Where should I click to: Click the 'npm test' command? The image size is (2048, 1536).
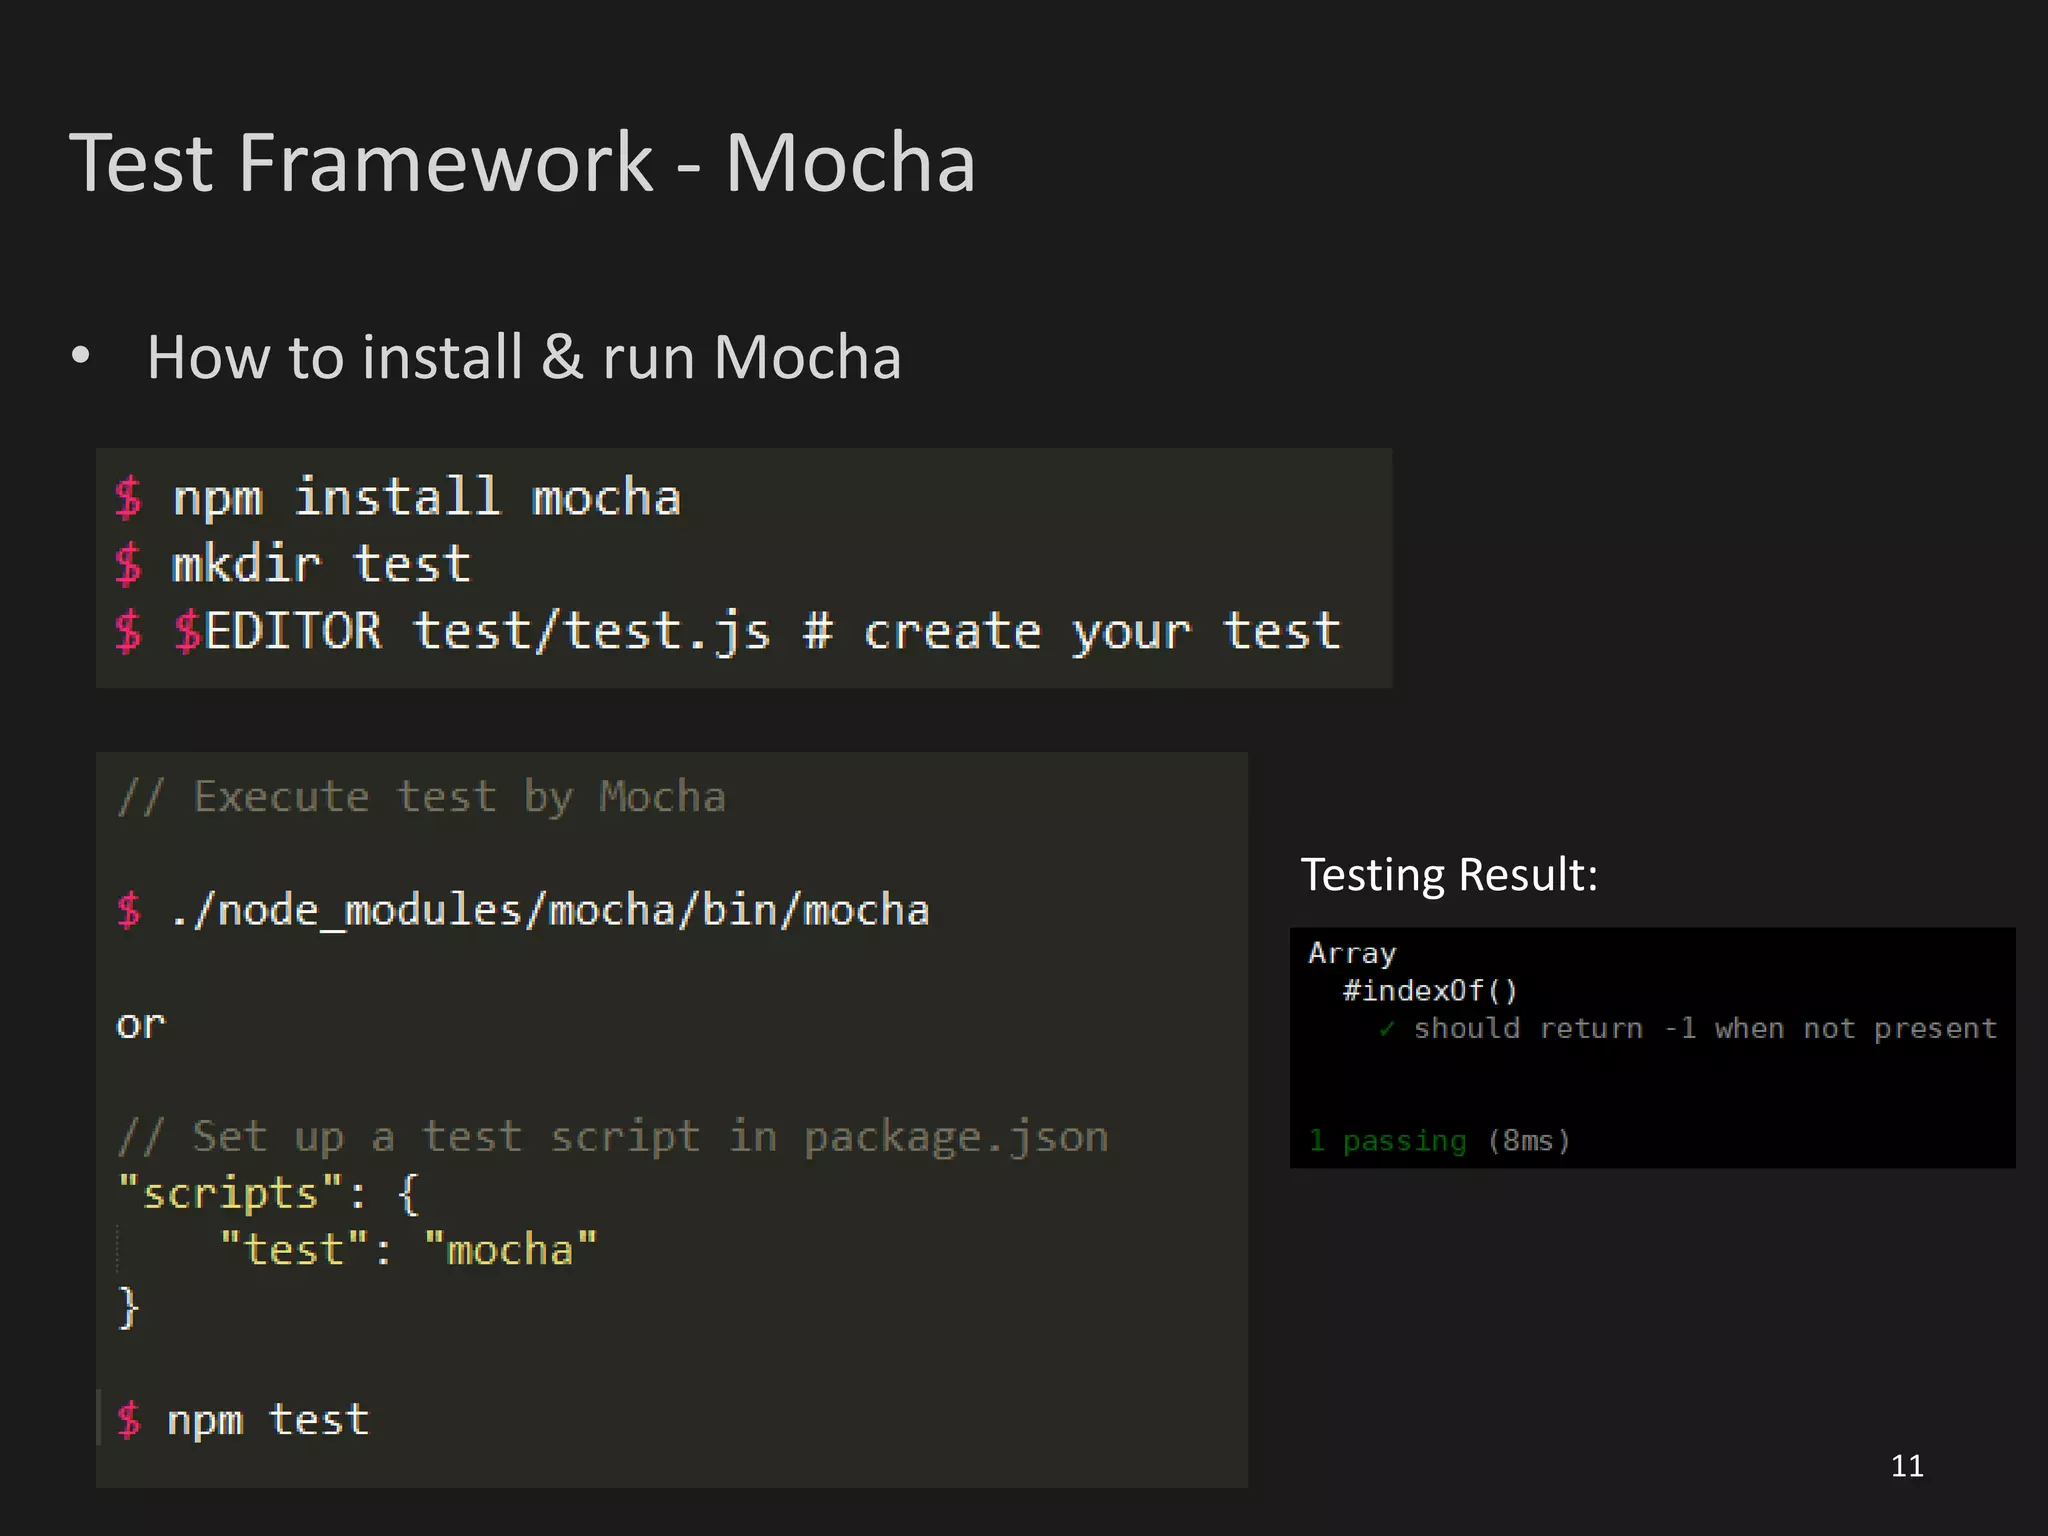pos(268,1421)
